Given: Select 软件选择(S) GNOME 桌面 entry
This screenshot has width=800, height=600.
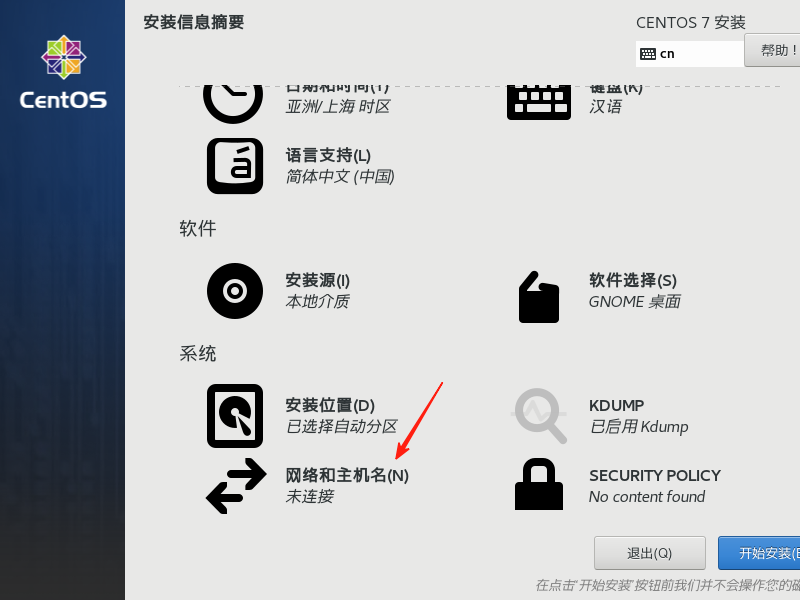Looking at the screenshot, I should pyautogui.click(x=634, y=291).
